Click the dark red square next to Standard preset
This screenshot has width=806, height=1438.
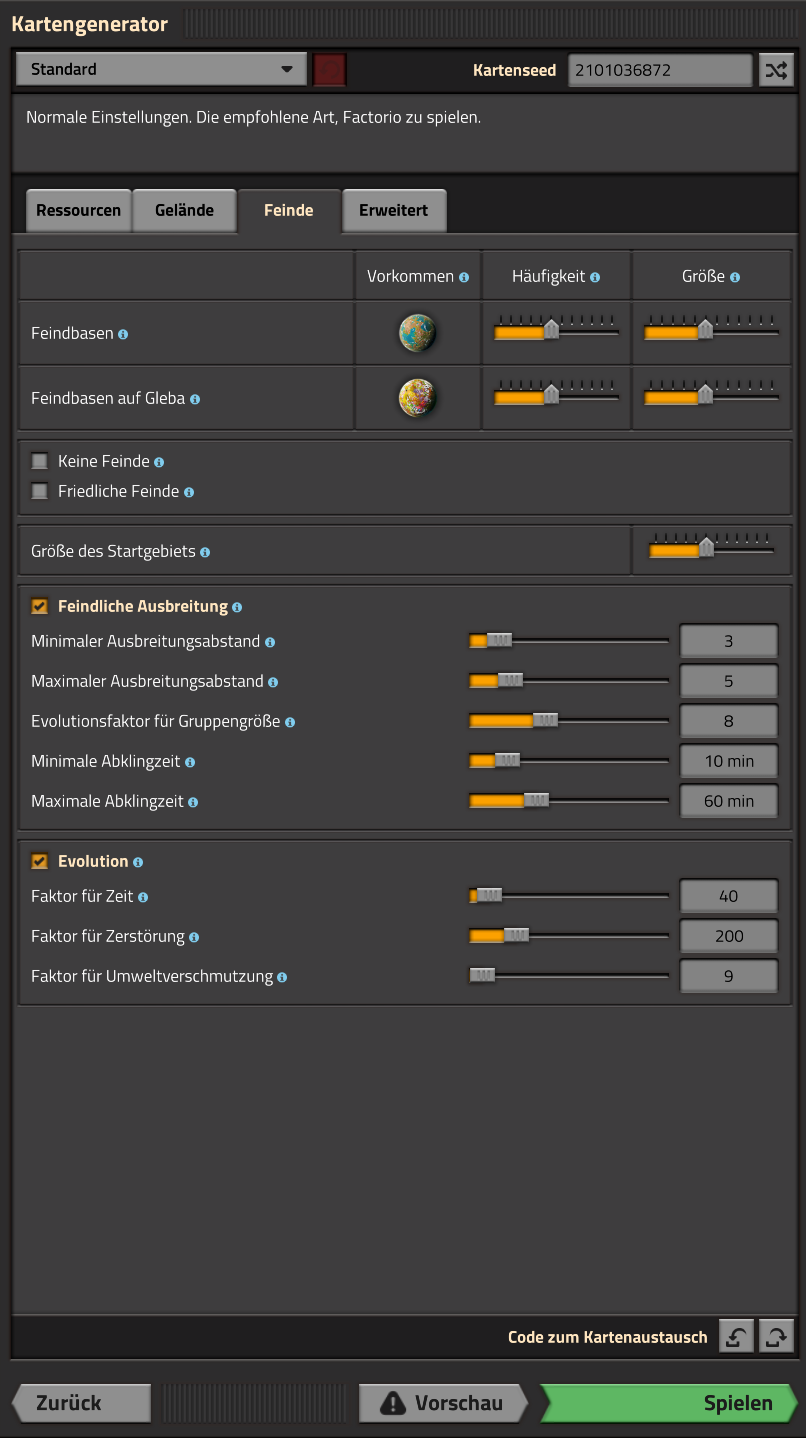pos(330,70)
